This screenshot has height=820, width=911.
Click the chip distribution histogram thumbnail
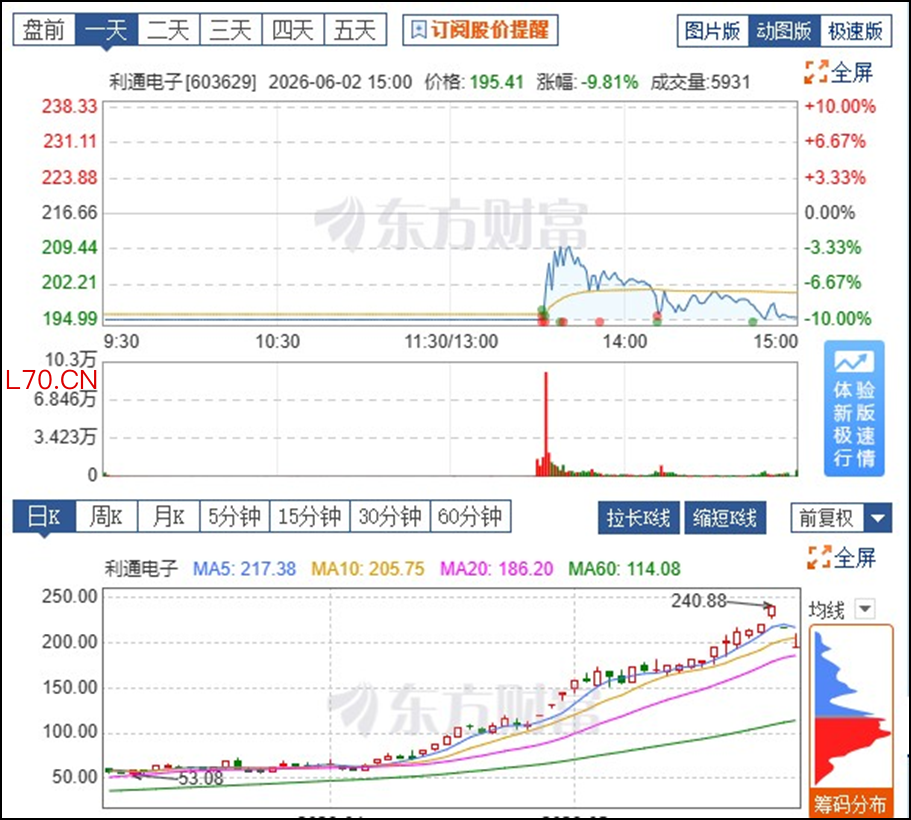coord(851,708)
